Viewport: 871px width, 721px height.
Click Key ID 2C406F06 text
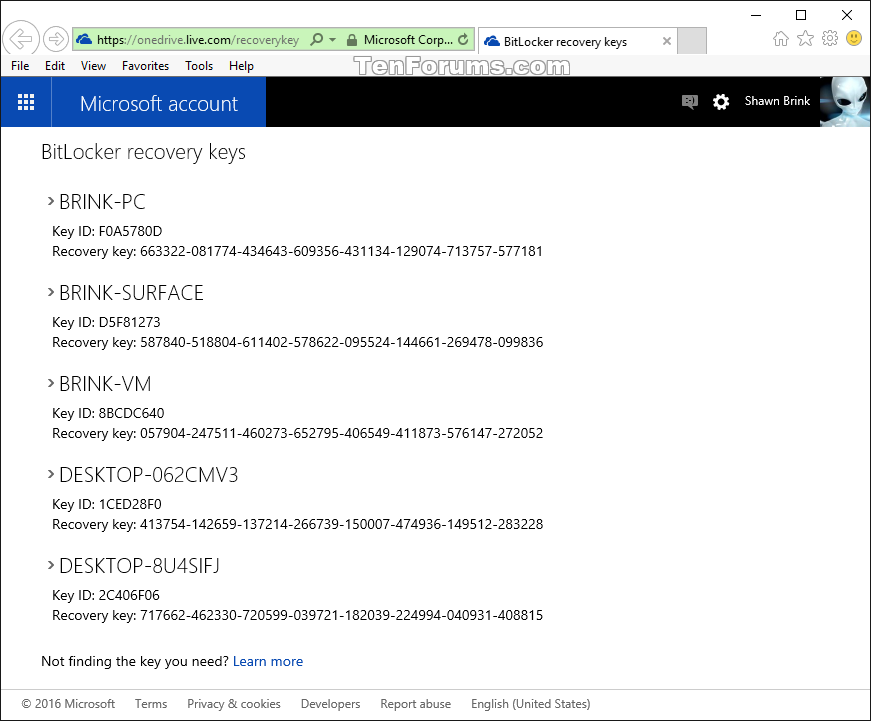(x=106, y=595)
